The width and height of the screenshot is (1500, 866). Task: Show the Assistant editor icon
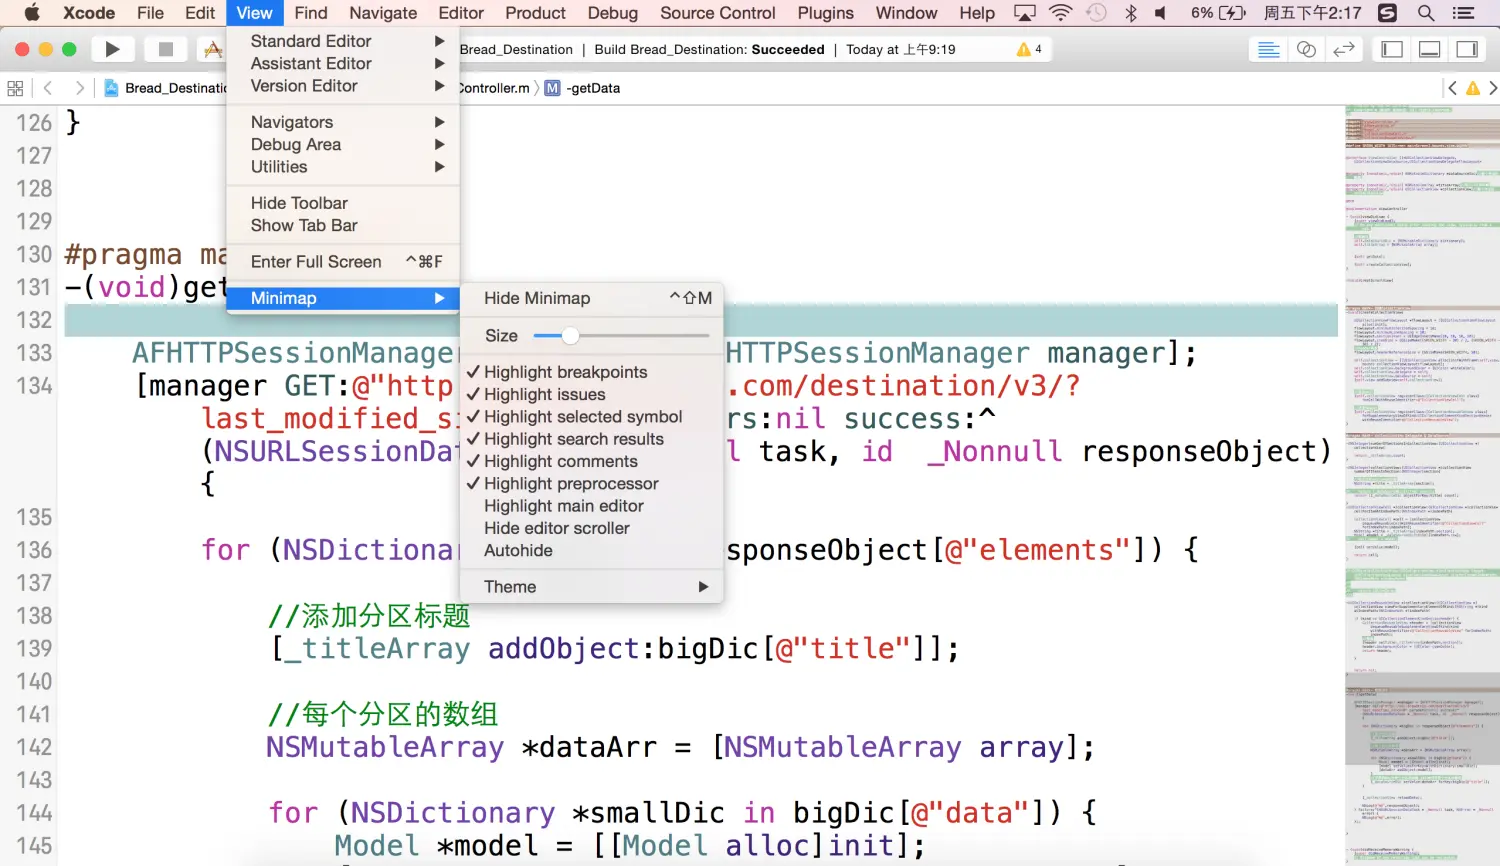(1306, 49)
